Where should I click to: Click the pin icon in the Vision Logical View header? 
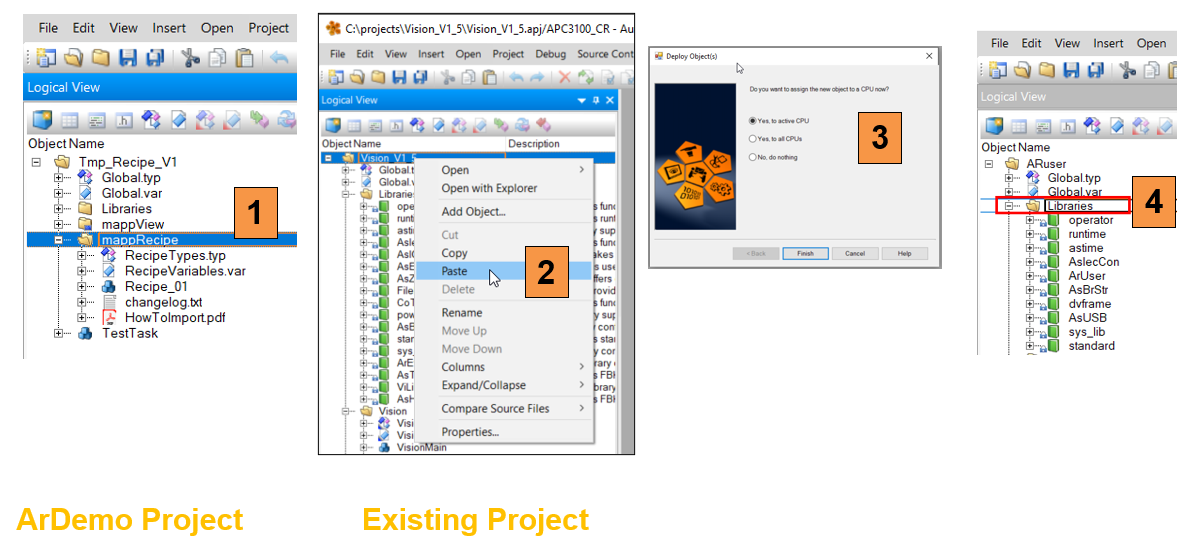[597, 101]
